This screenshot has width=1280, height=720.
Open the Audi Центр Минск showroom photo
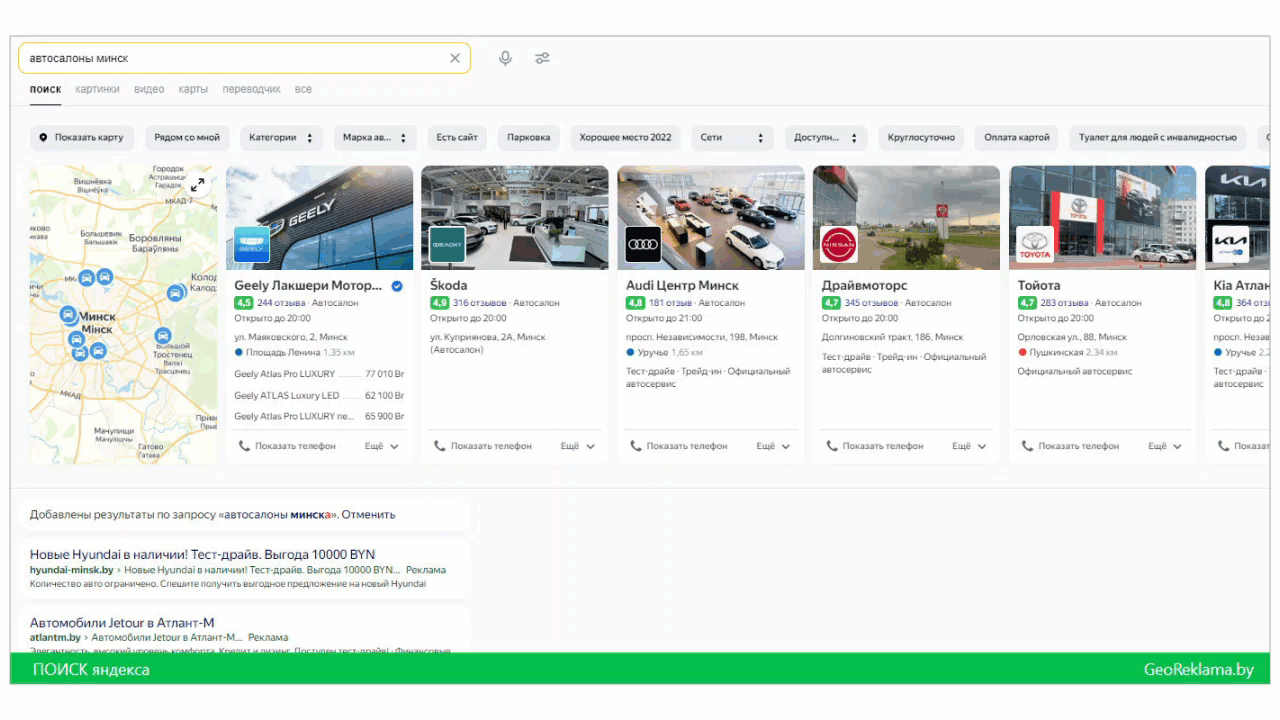coord(711,217)
